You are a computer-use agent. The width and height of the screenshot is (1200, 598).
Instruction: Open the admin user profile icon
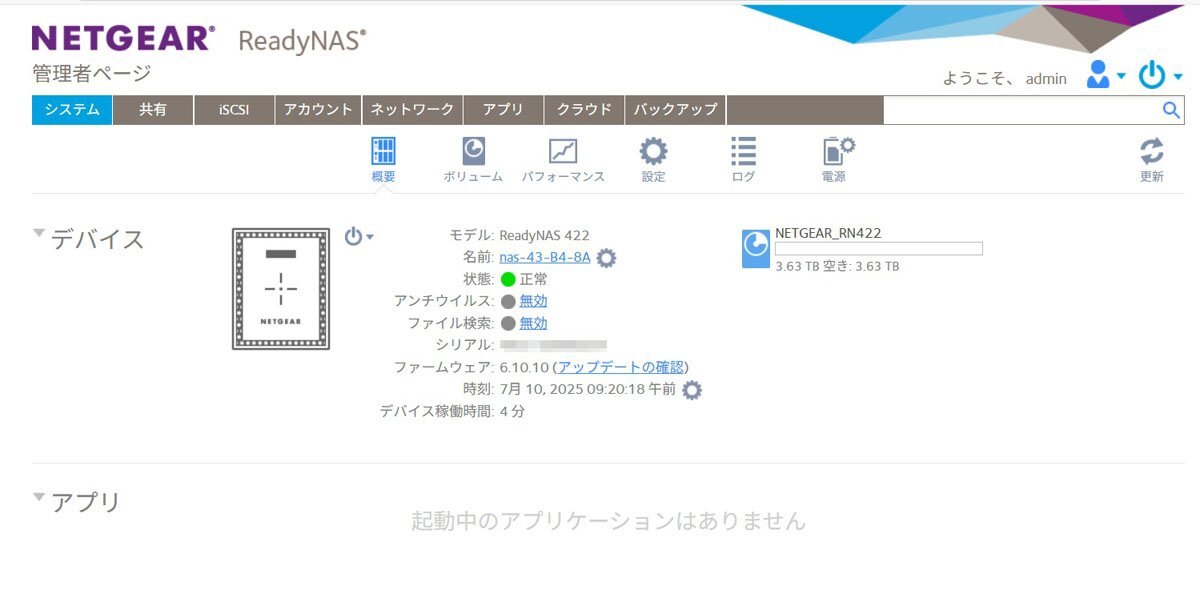[1098, 74]
